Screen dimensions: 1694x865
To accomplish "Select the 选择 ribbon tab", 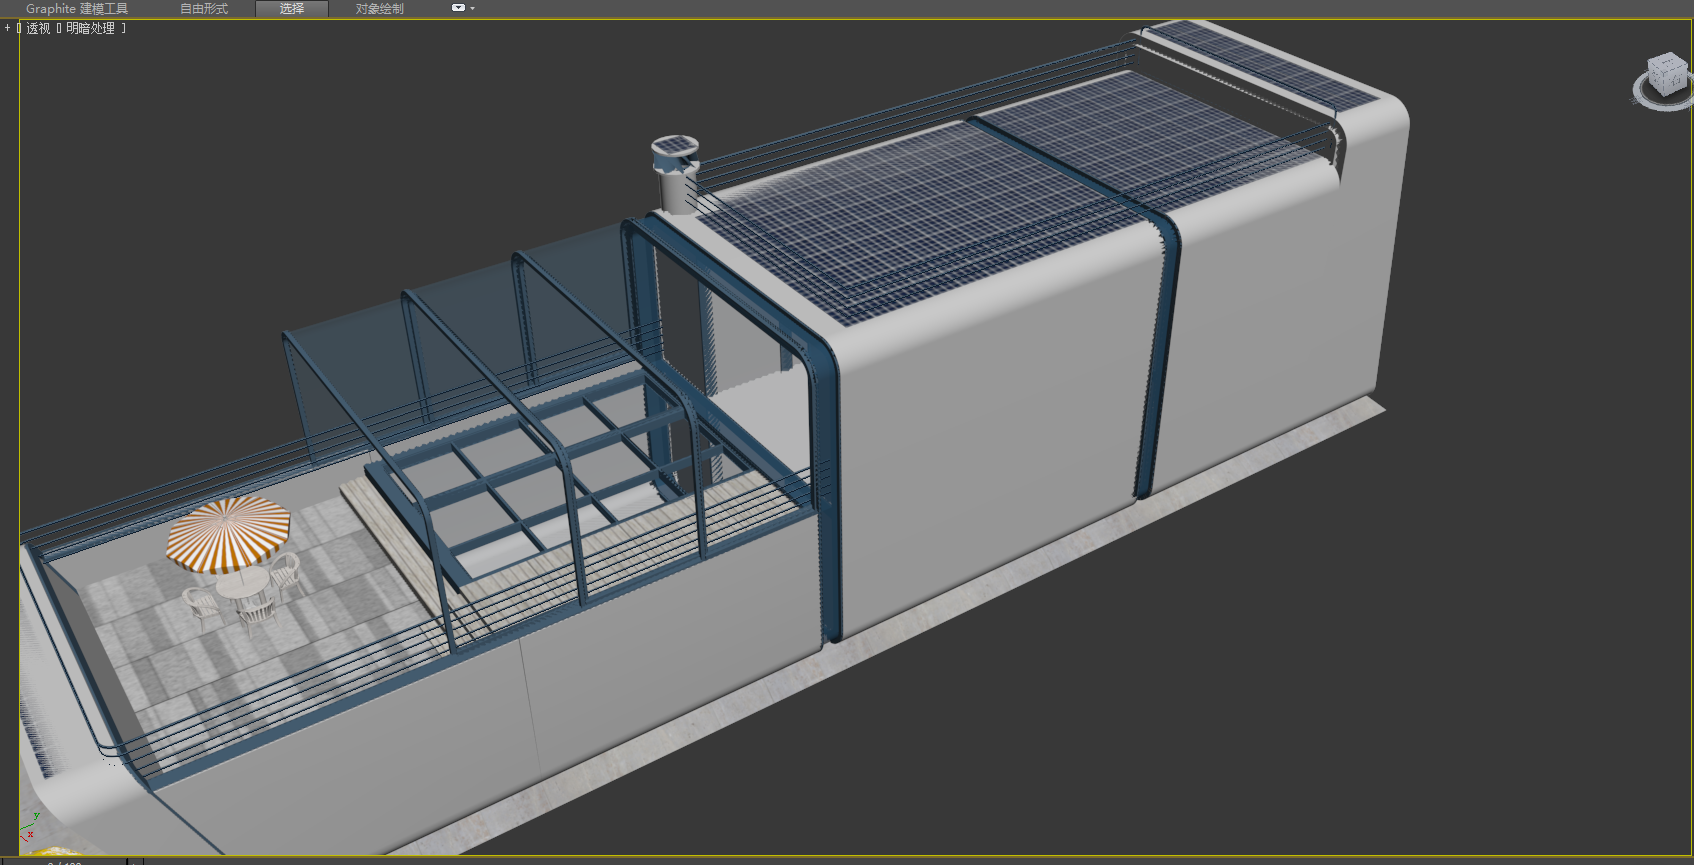I will (292, 8).
